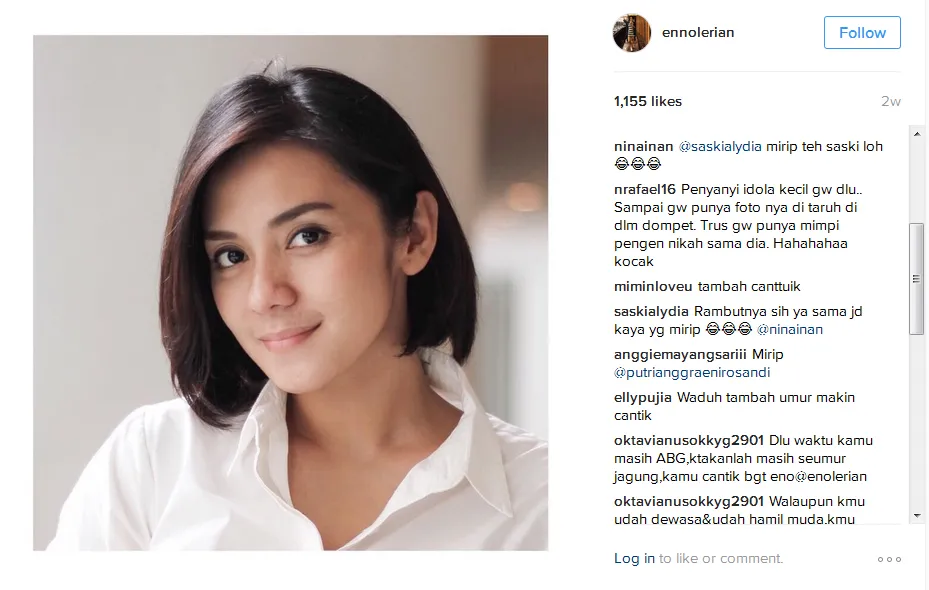
Task: Open commenter ninainan's profile
Action: (643, 146)
